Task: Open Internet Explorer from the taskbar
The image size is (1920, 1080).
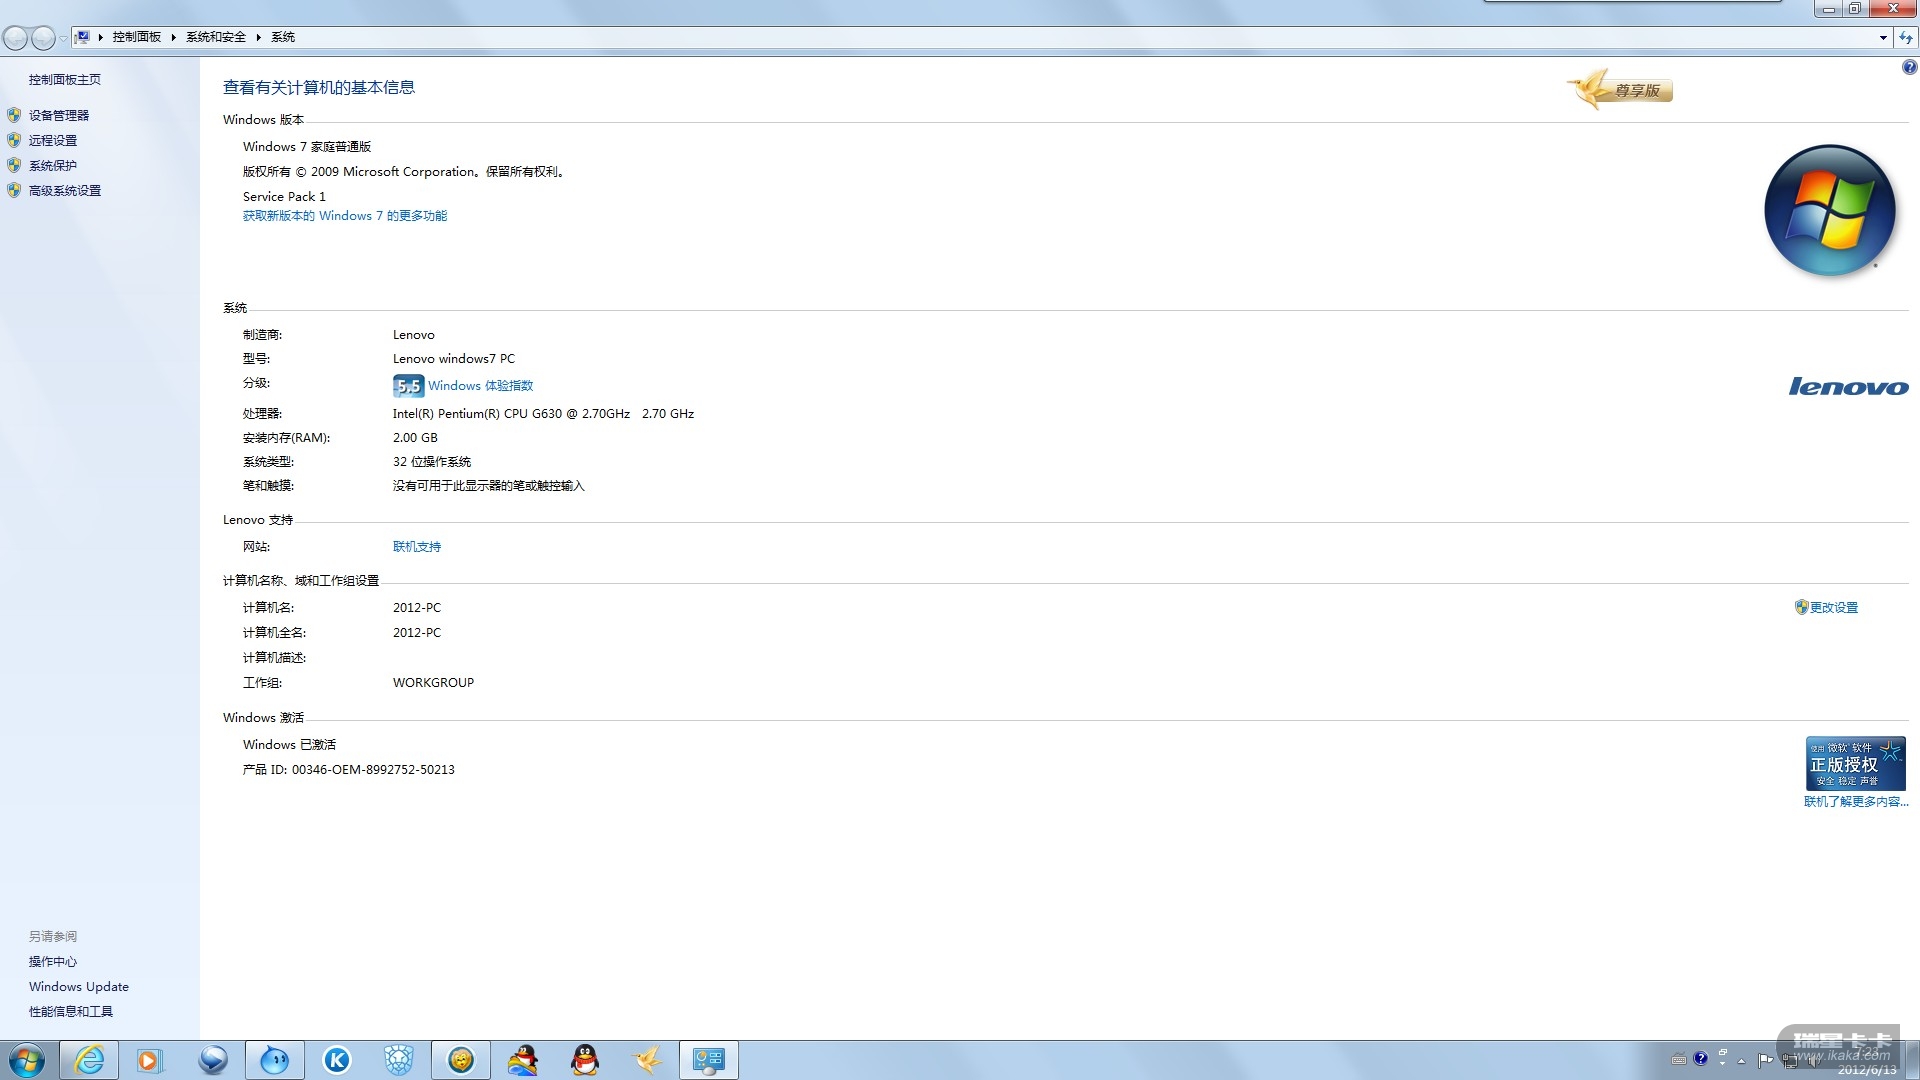Action: (x=89, y=1060)
